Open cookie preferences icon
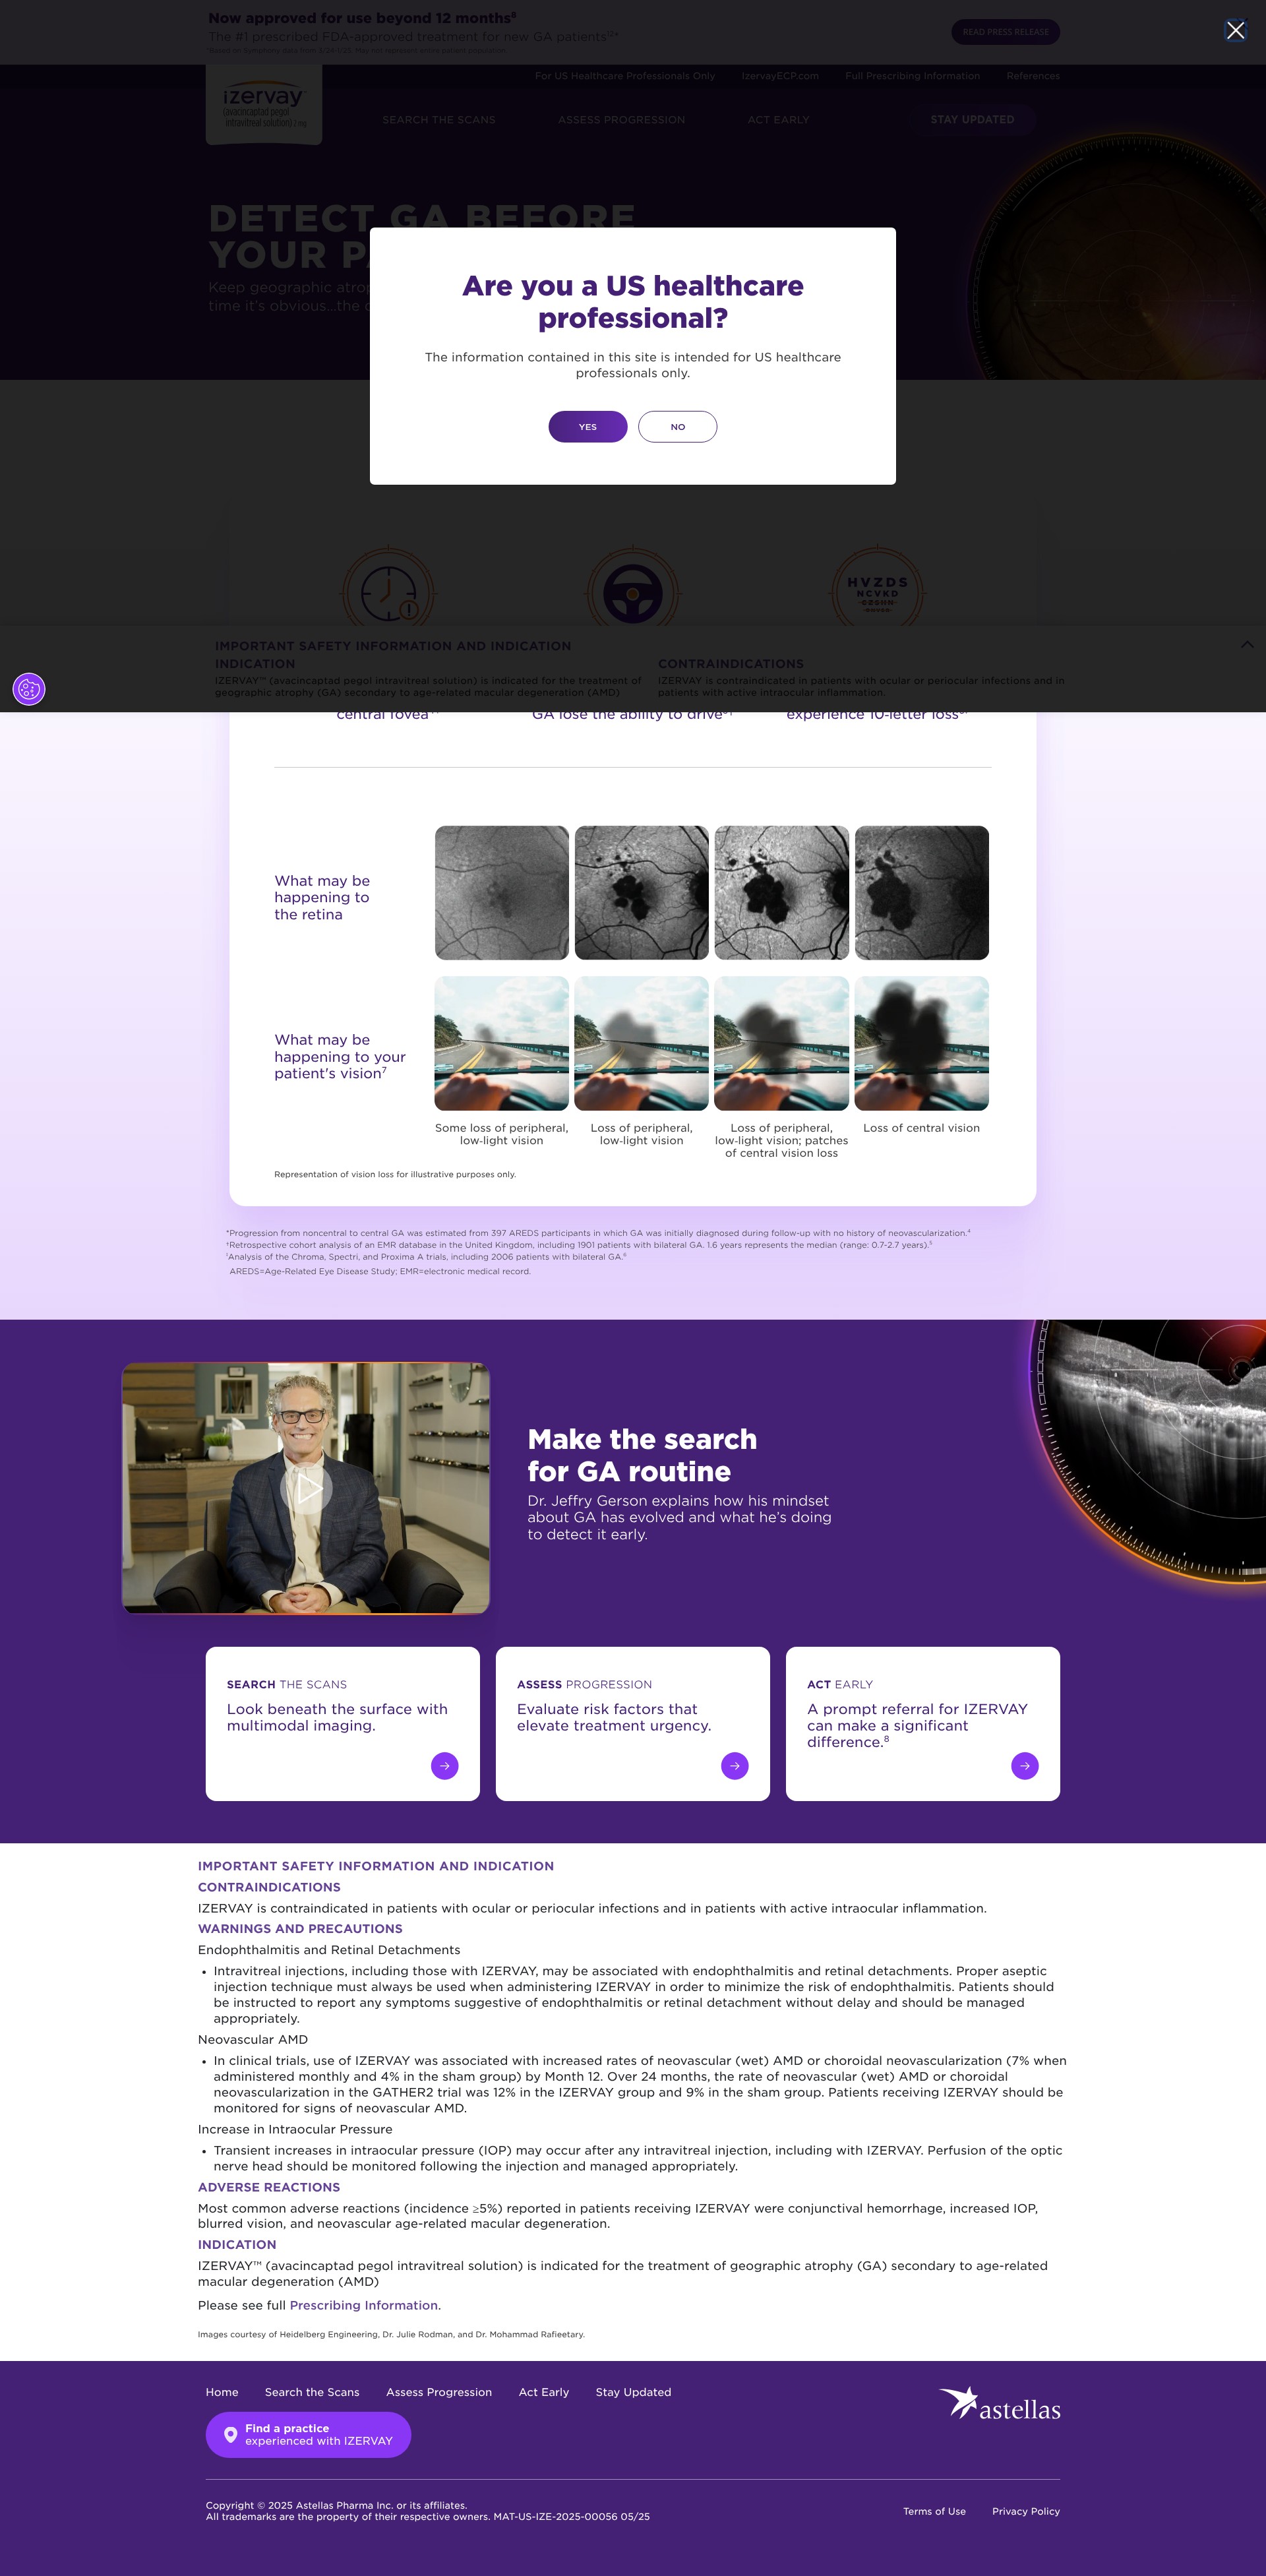 [29, 689]
